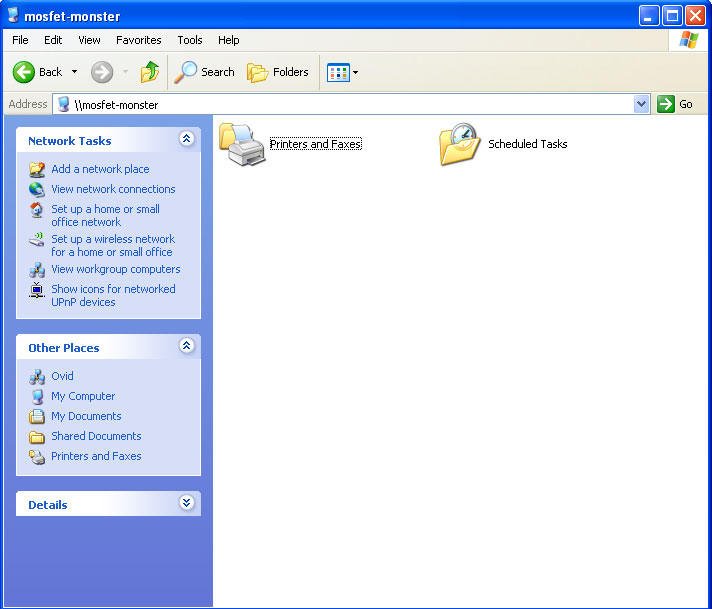The image size is (712, 609).
Task: Open the Edit menu
Action: click(53, 40)
